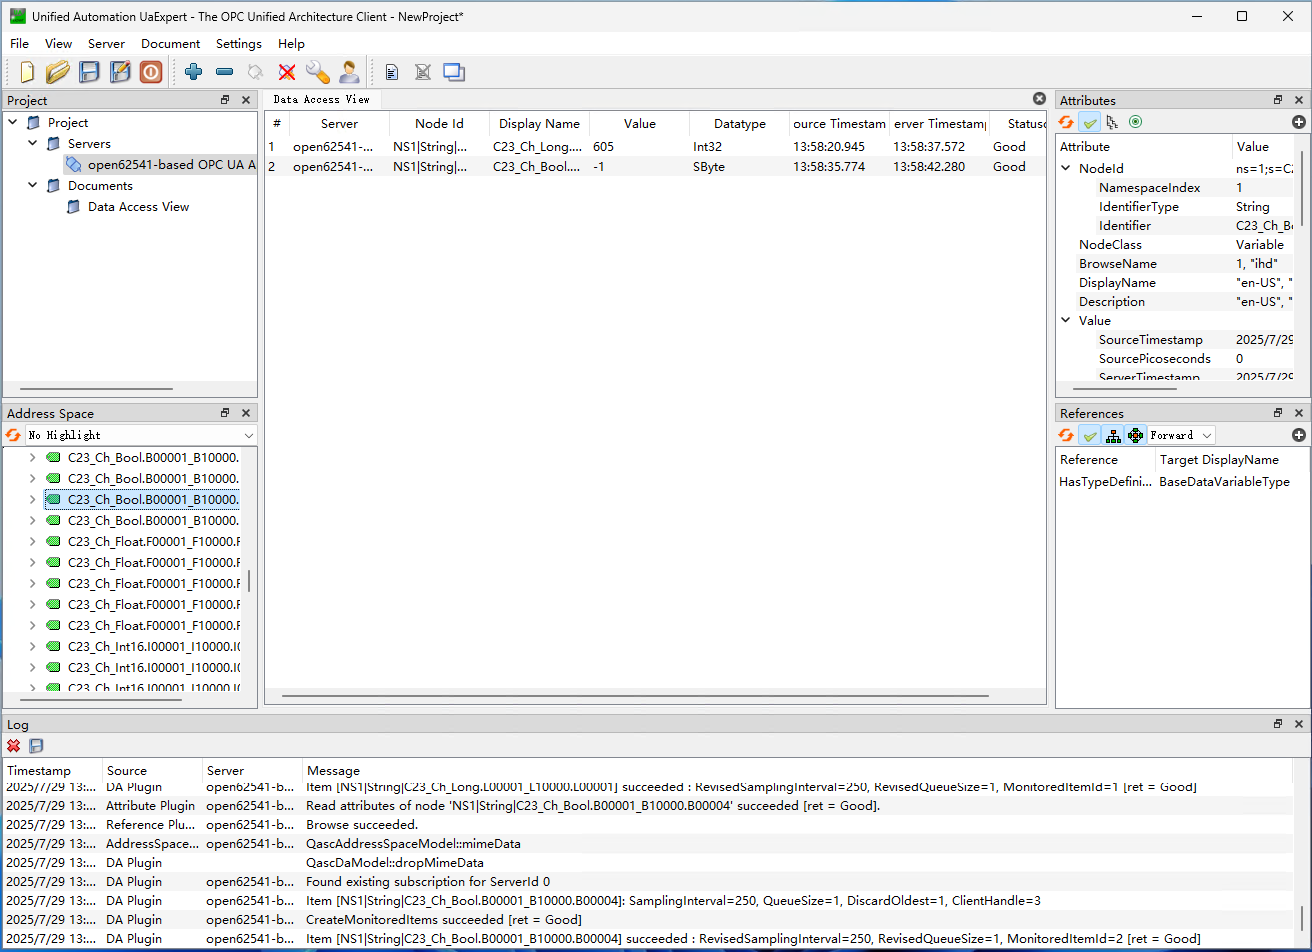Click the windows layout toolbar icon
Screen dimensions: 1312x952
tap(454, 72)
